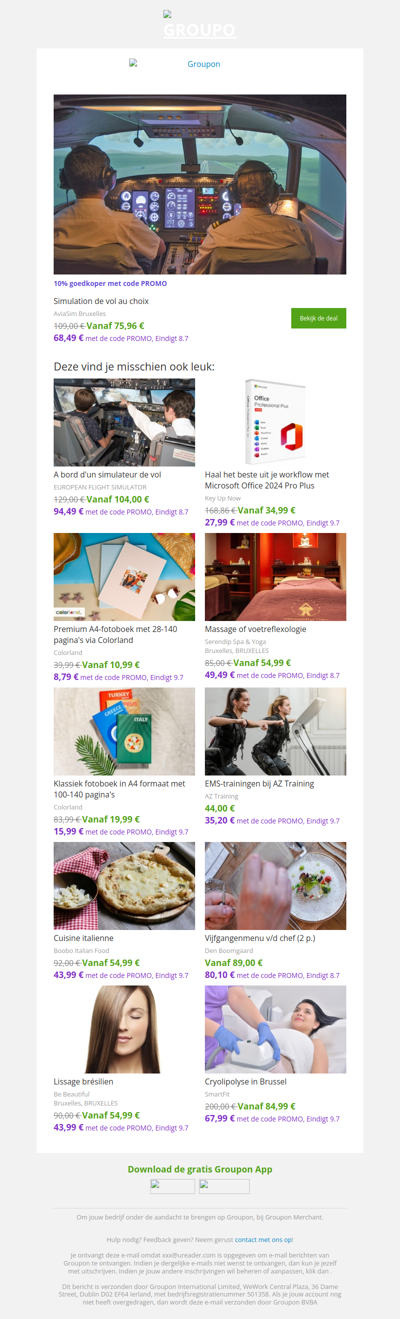The width and height of the screenshot is (400, 1319).
Task: Click the Download de gratis Groupon App heading
Action: coord(200,1169)
